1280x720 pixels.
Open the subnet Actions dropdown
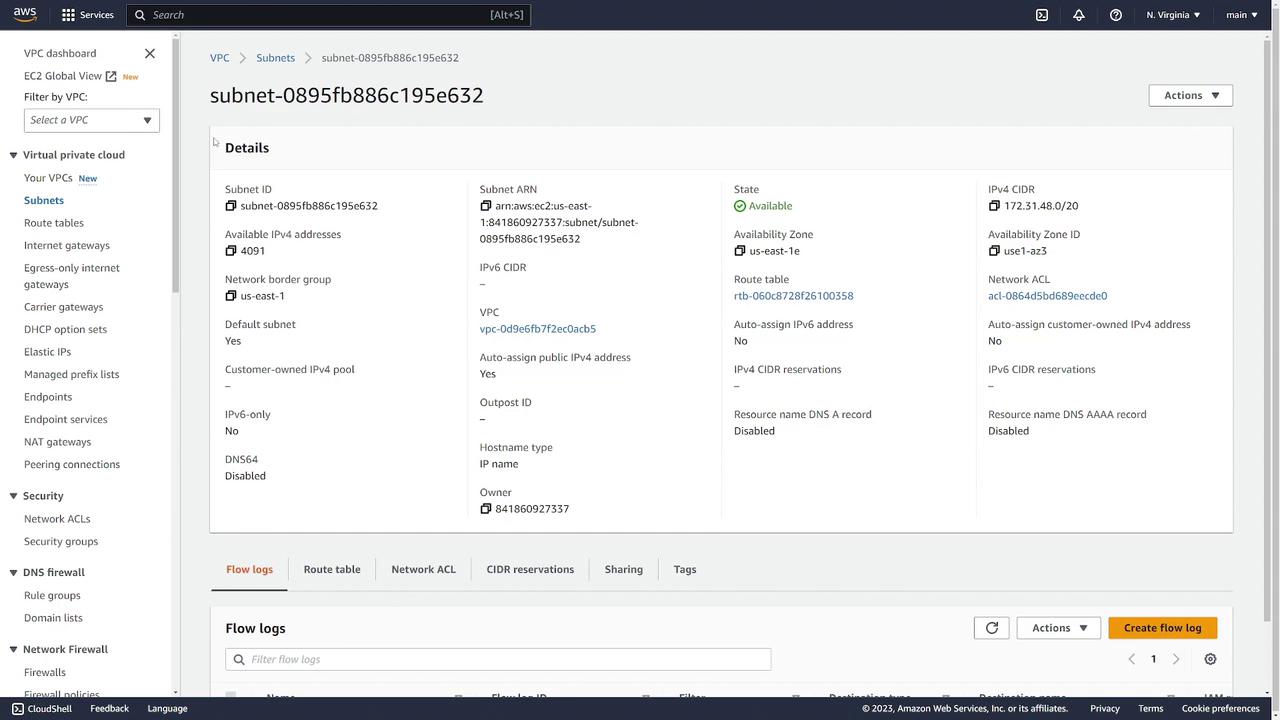pyautogui.click(x=1191, y=96)
